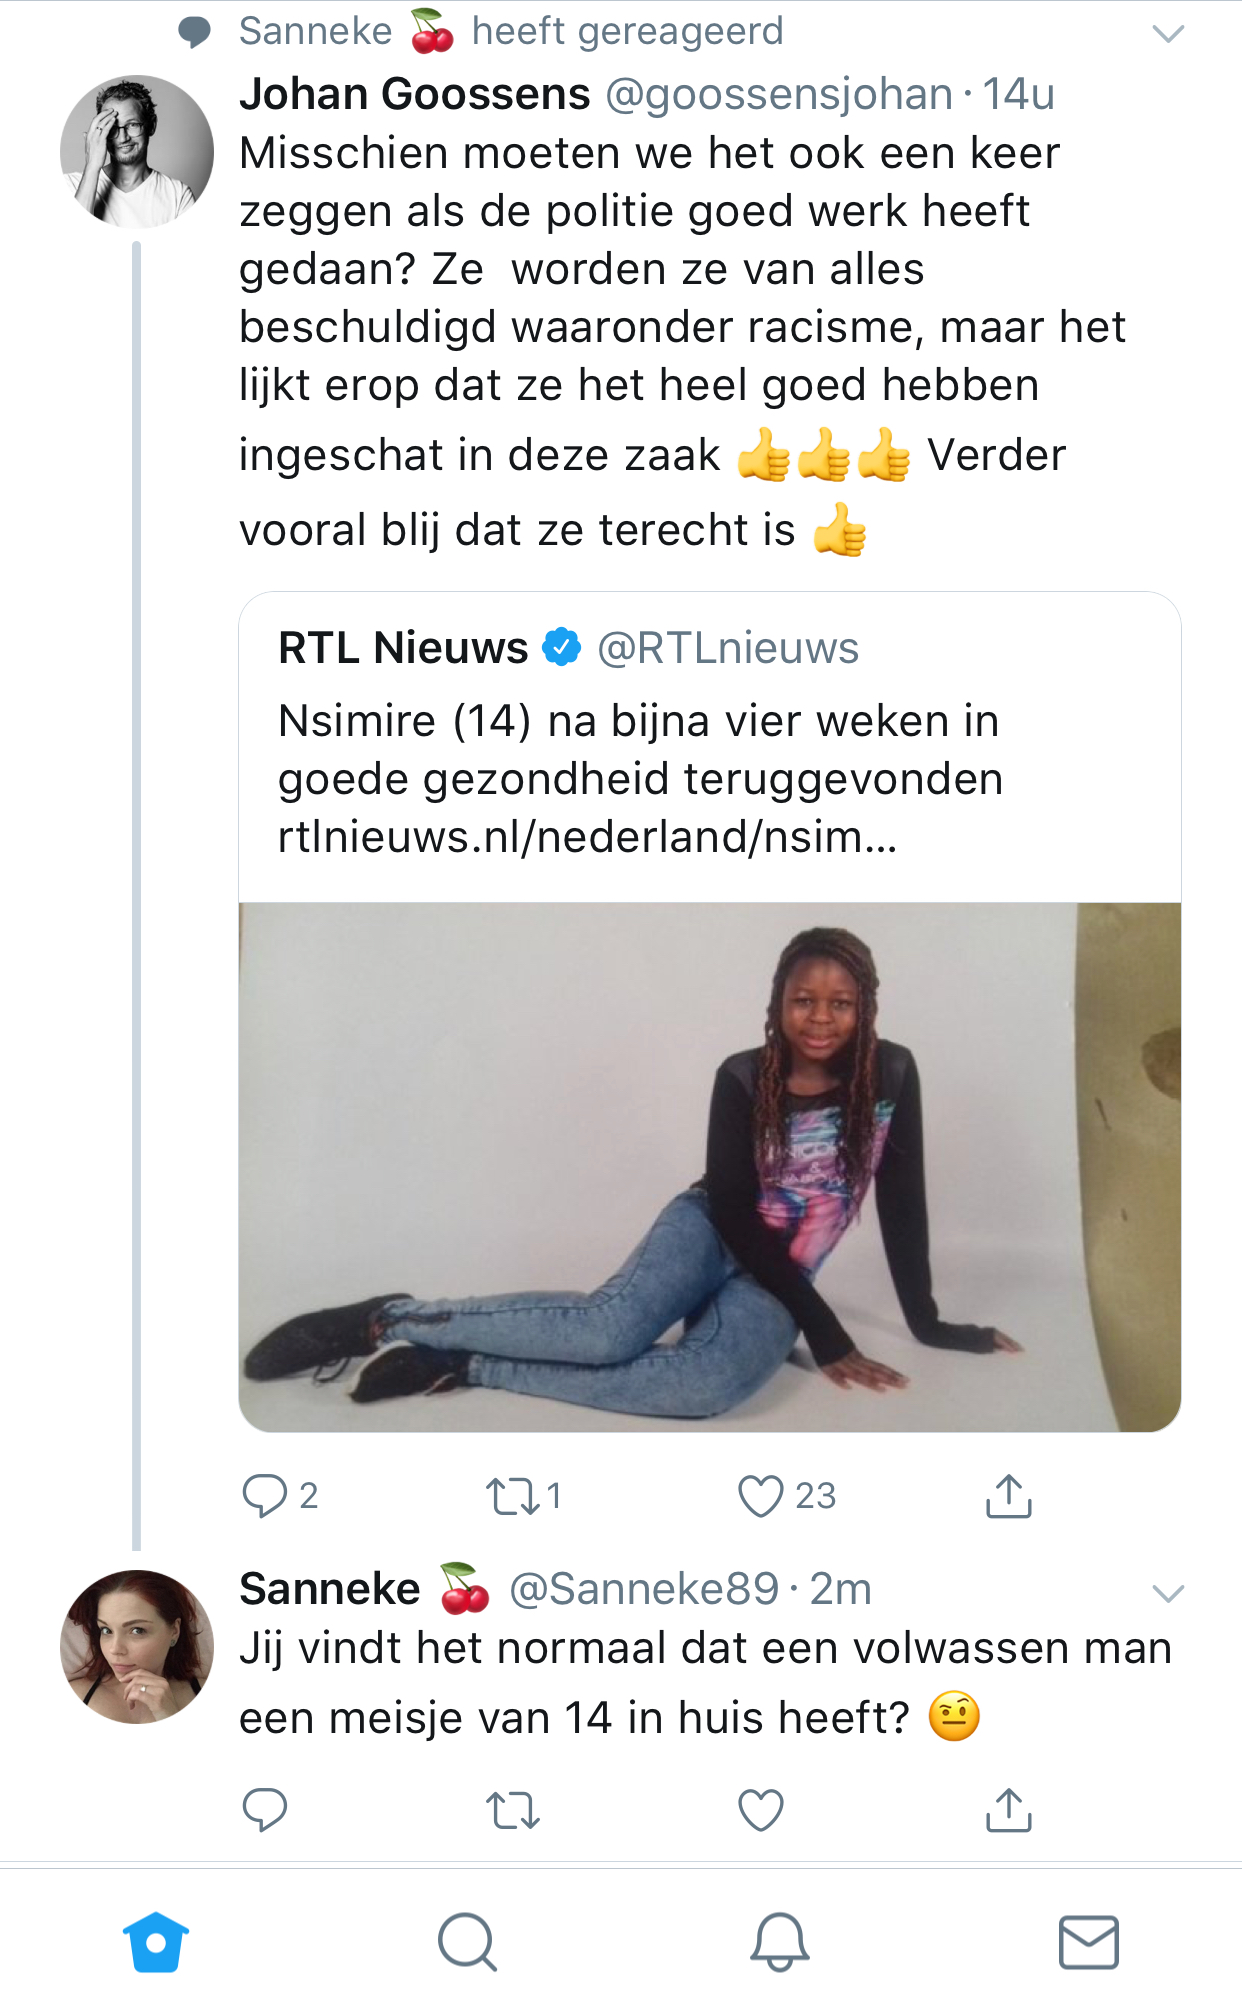
Task: Retweet Johan Goossens' tweet
Action: point(512,1496)
